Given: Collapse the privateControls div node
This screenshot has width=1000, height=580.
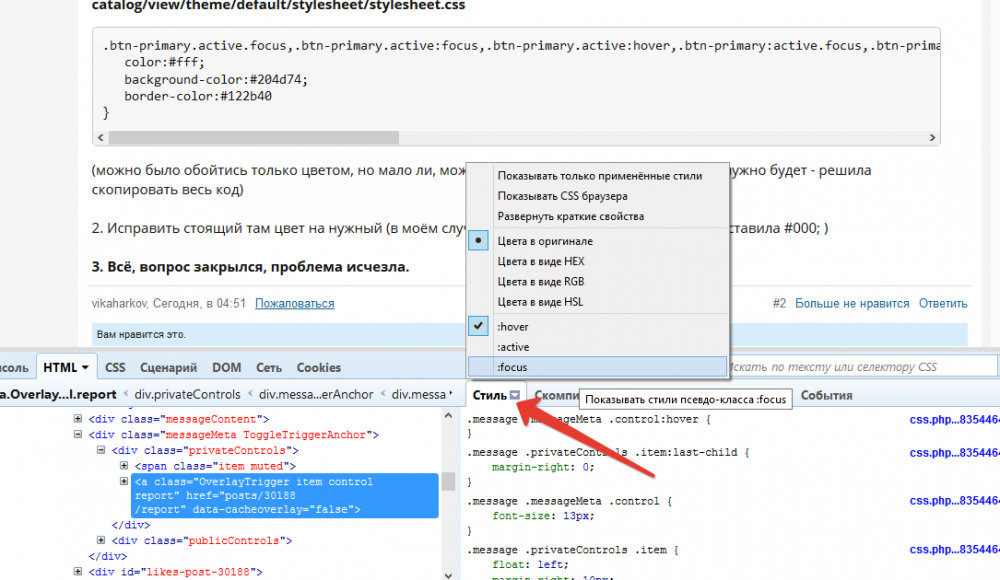Looking at the screenshot, I should tap(101, 450).
